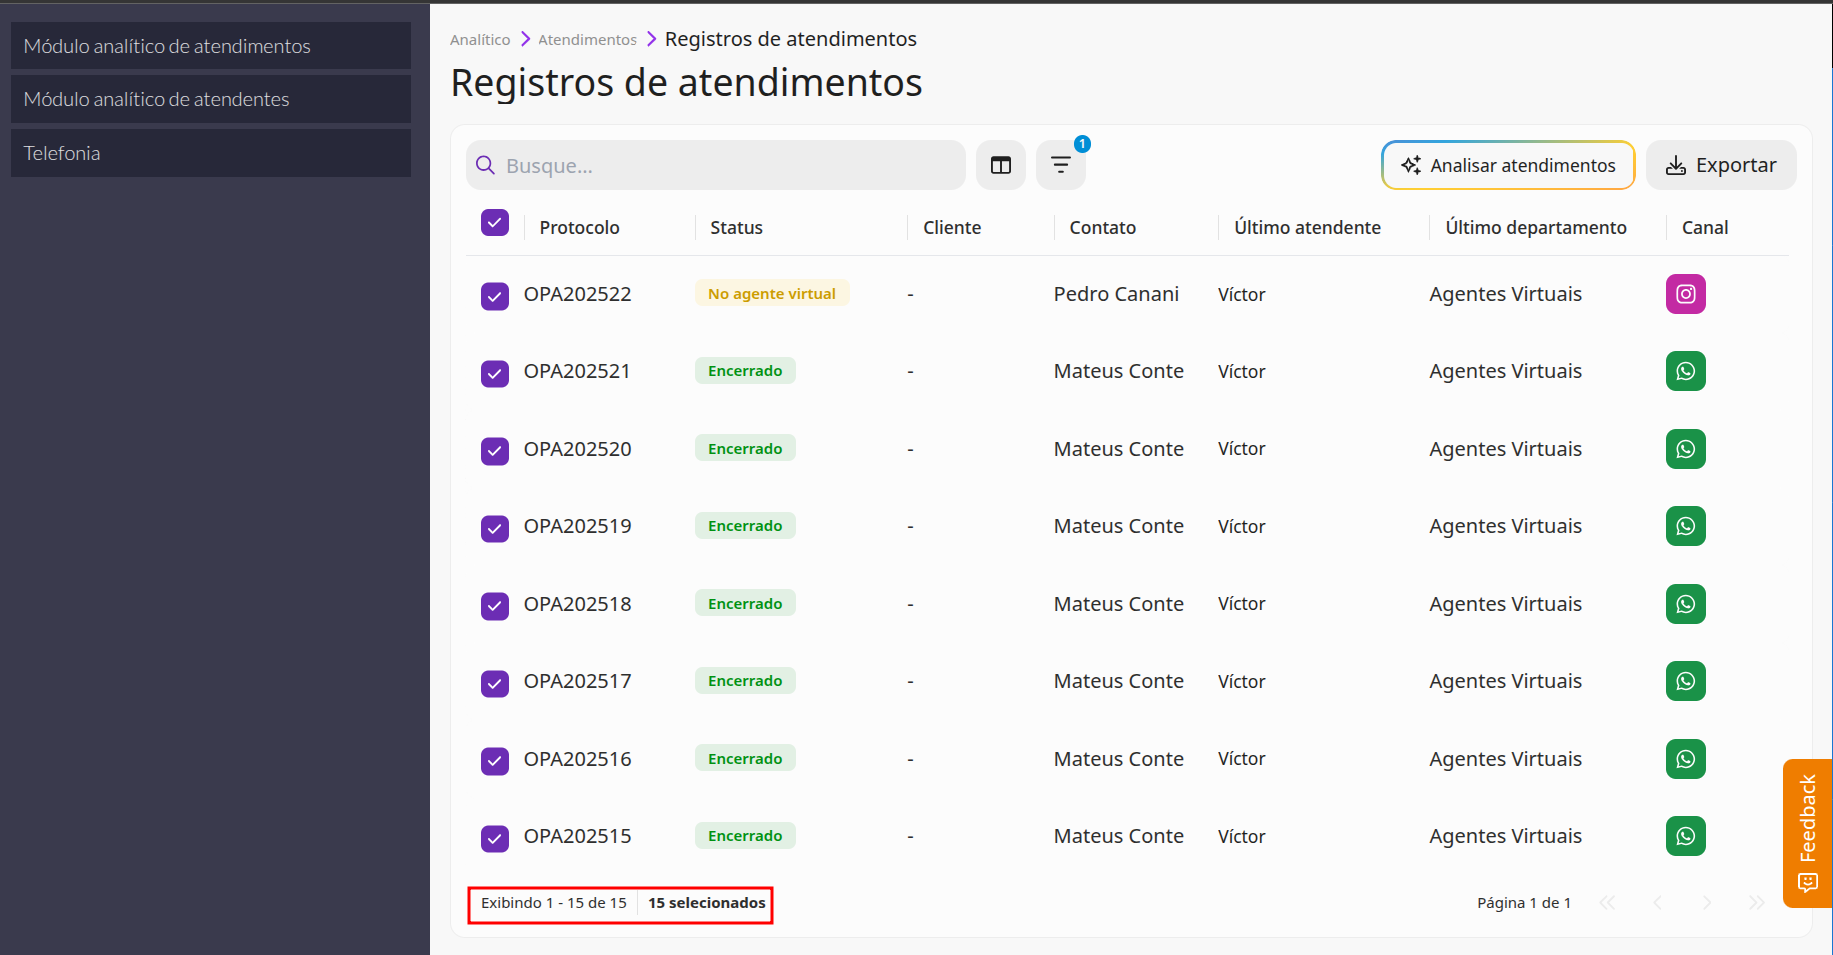The image size is (1833, 955).
Task: Open the Feedback side tab
Action: (x=1807, y=833)
